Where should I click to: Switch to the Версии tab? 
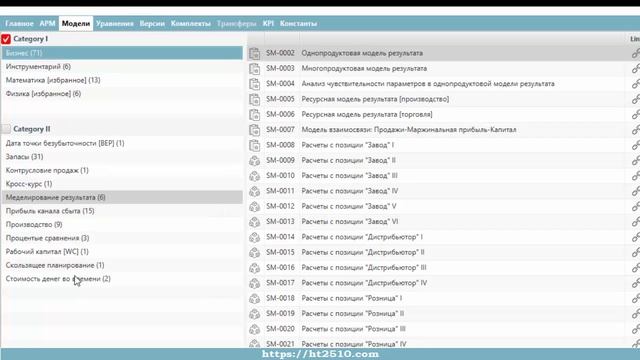(152, 24)
